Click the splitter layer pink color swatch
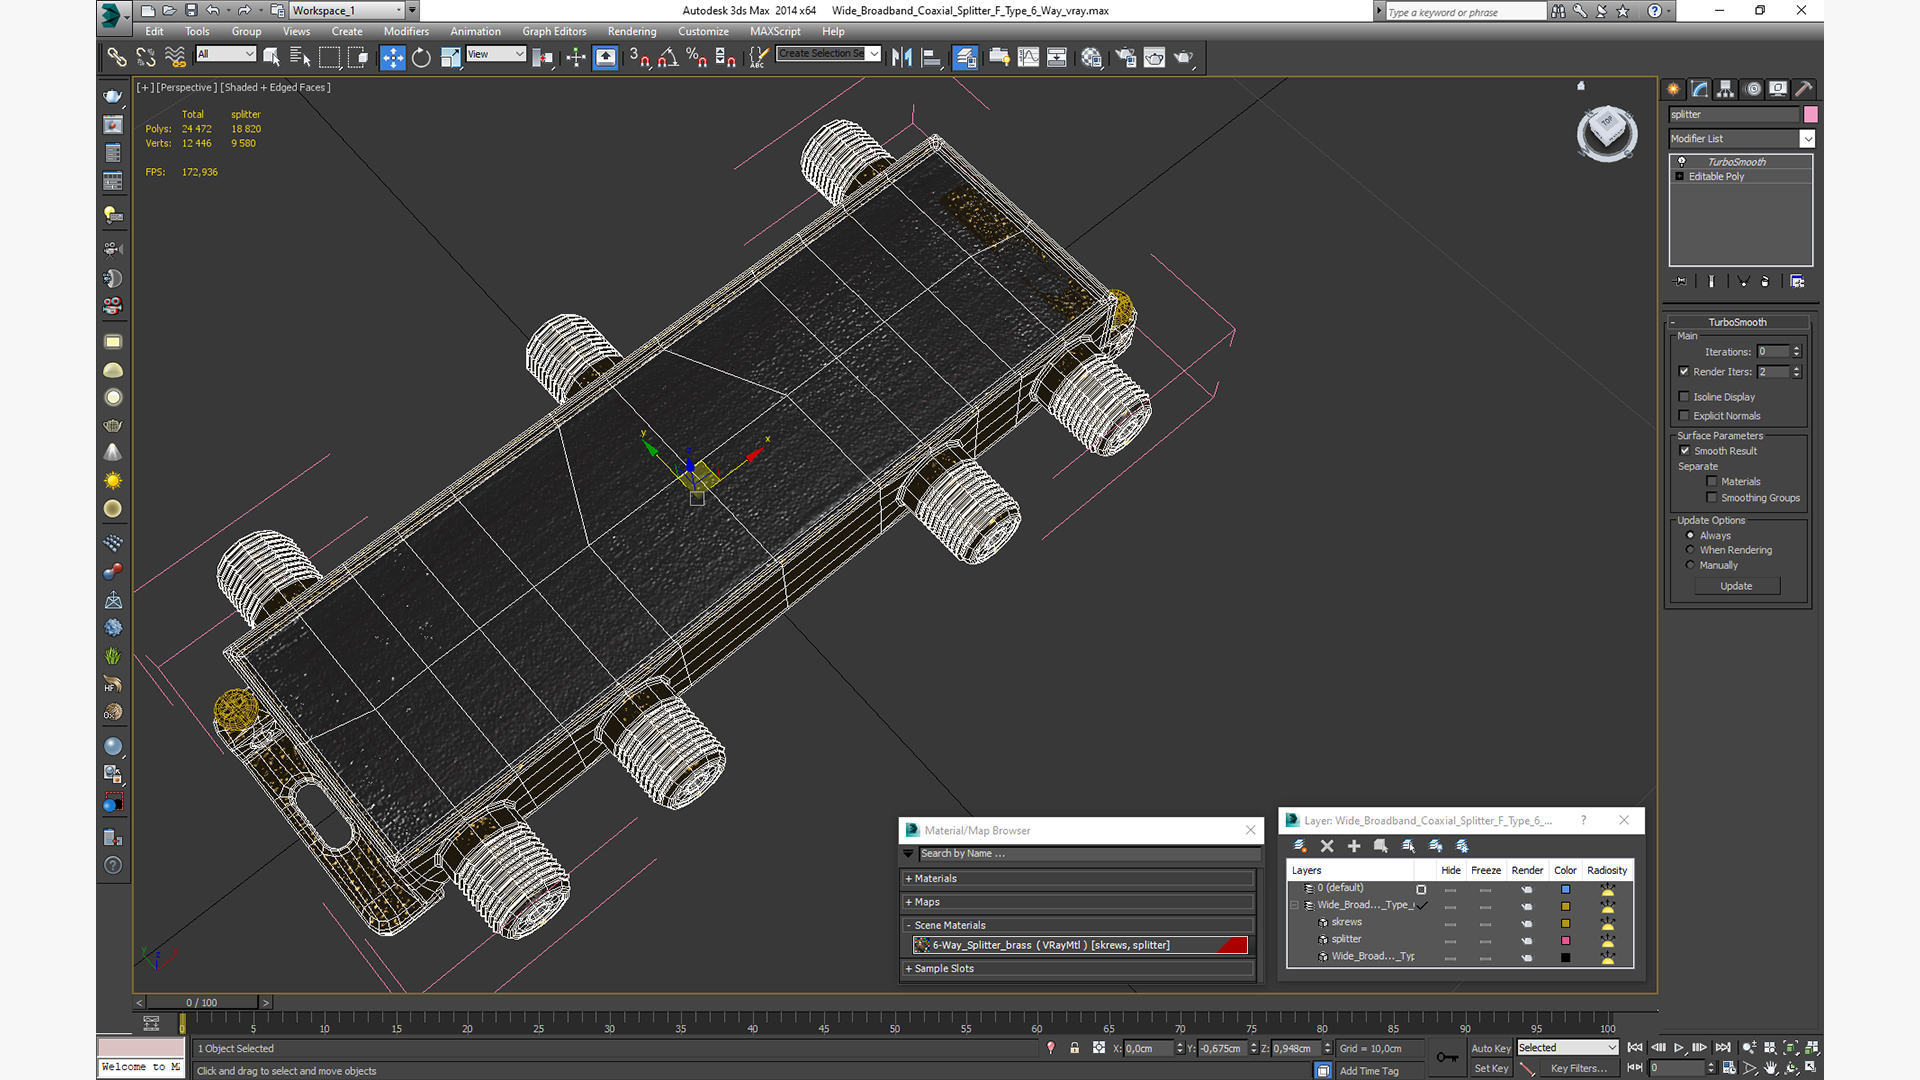 click(1565, 940)
